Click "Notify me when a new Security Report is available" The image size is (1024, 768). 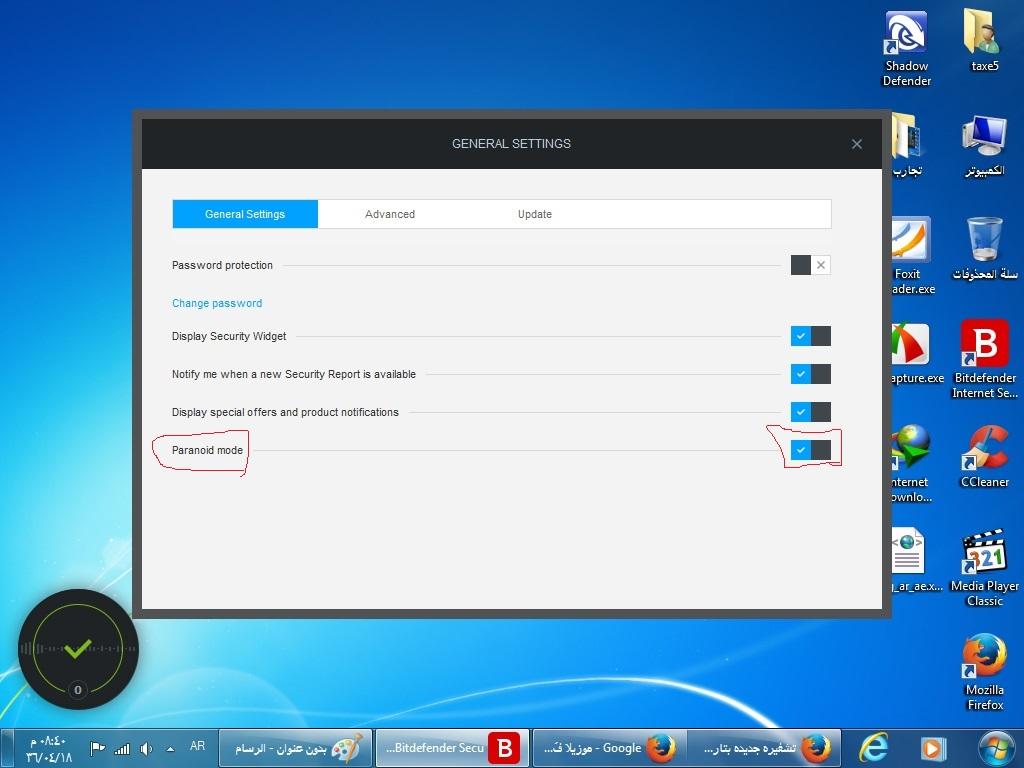(294, 374)
